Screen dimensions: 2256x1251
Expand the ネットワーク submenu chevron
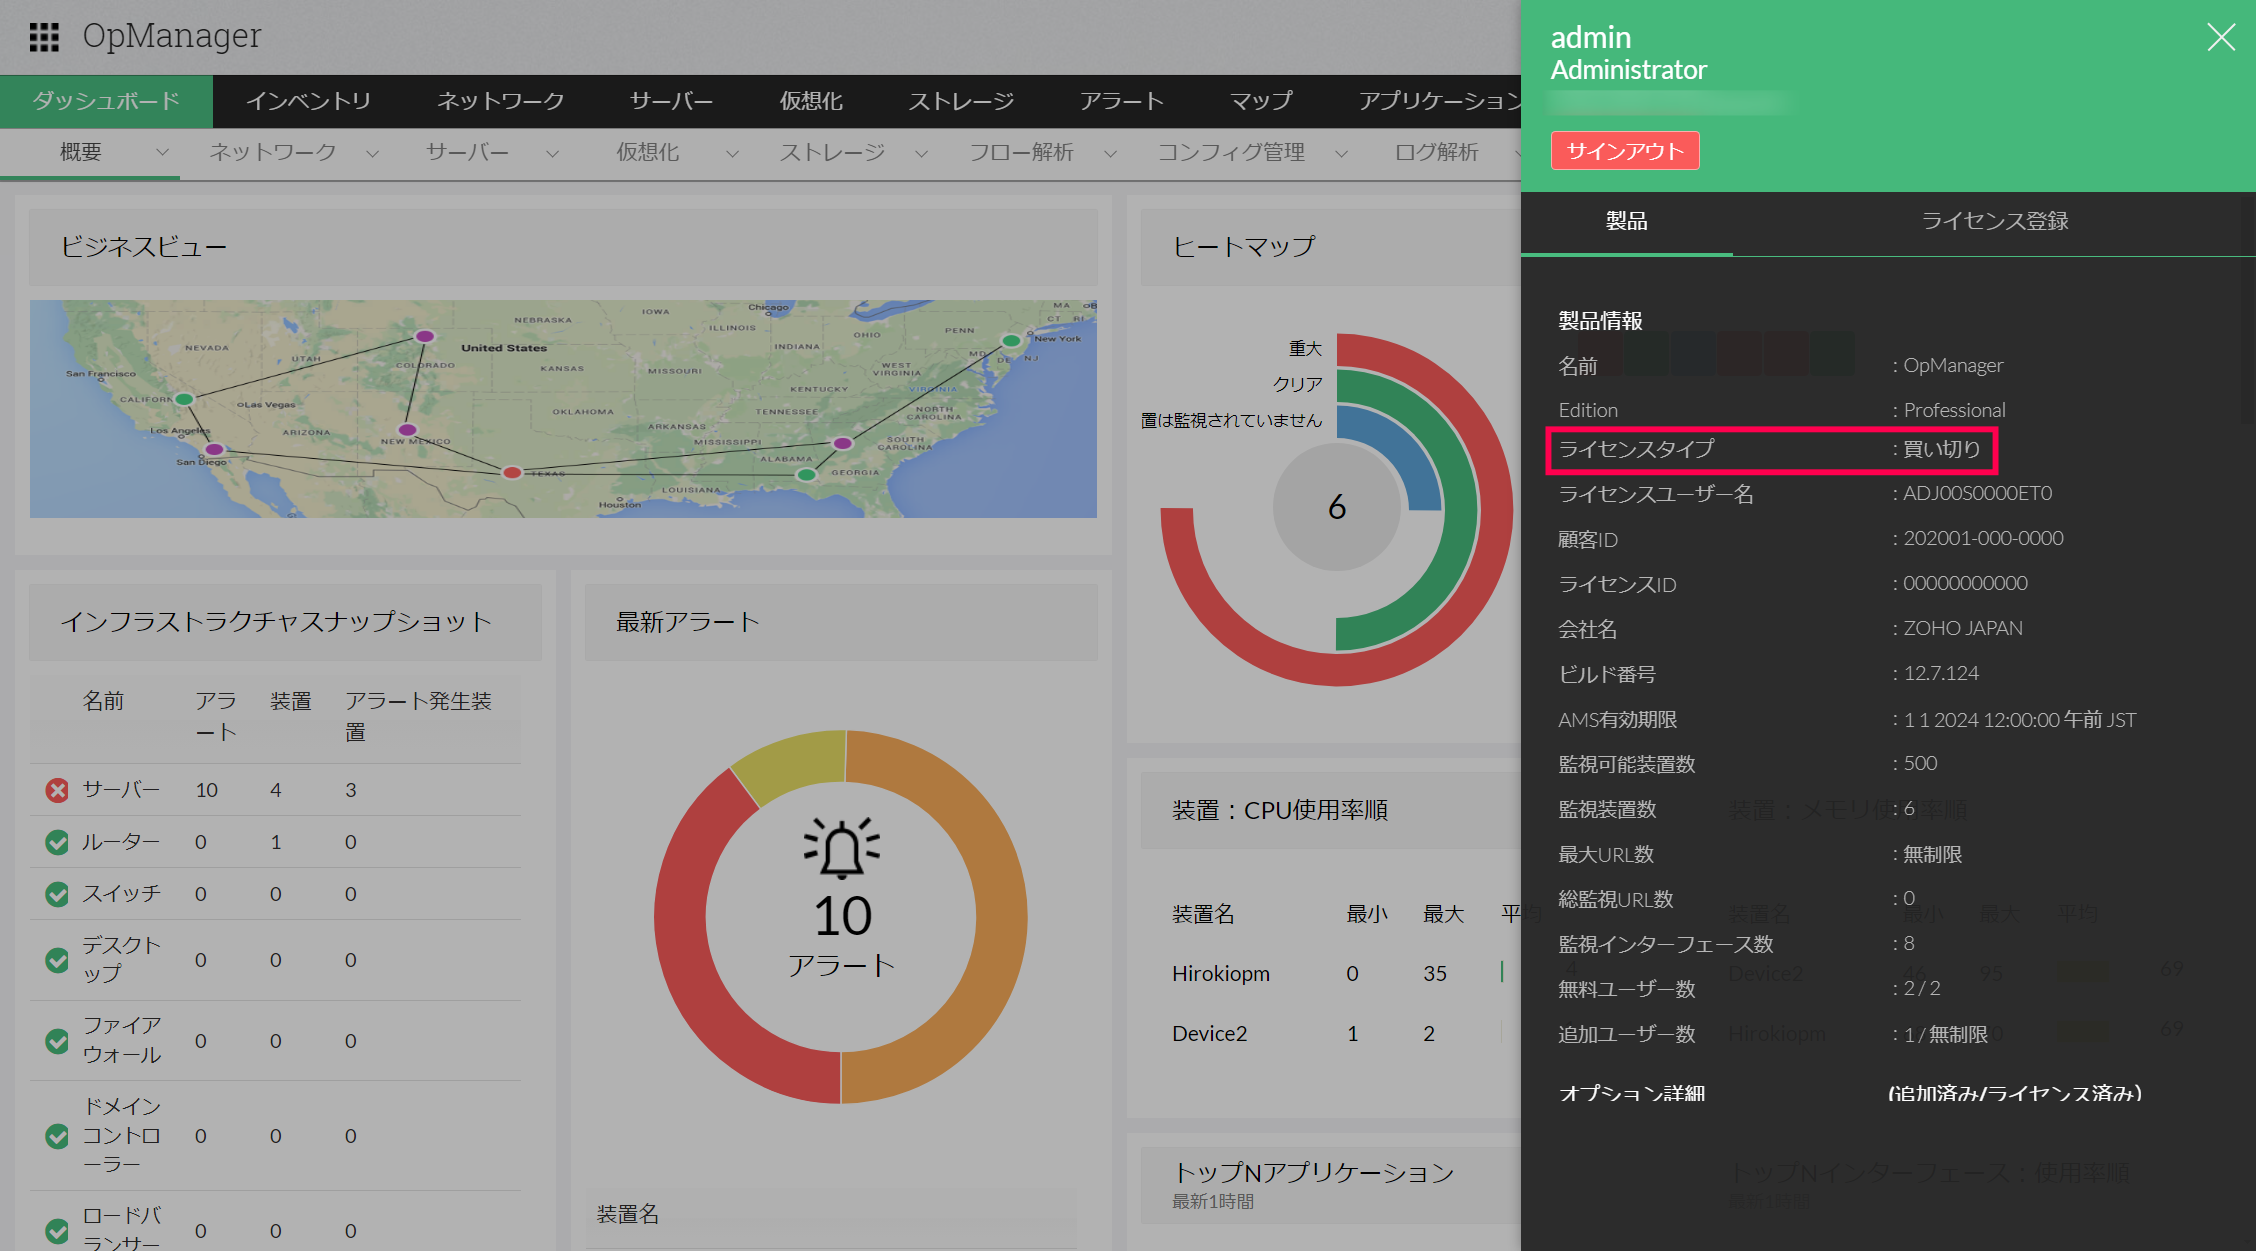372,153
